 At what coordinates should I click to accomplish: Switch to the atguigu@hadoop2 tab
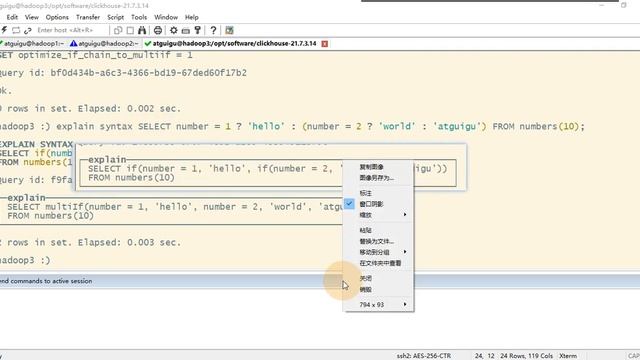pos(104,43)
